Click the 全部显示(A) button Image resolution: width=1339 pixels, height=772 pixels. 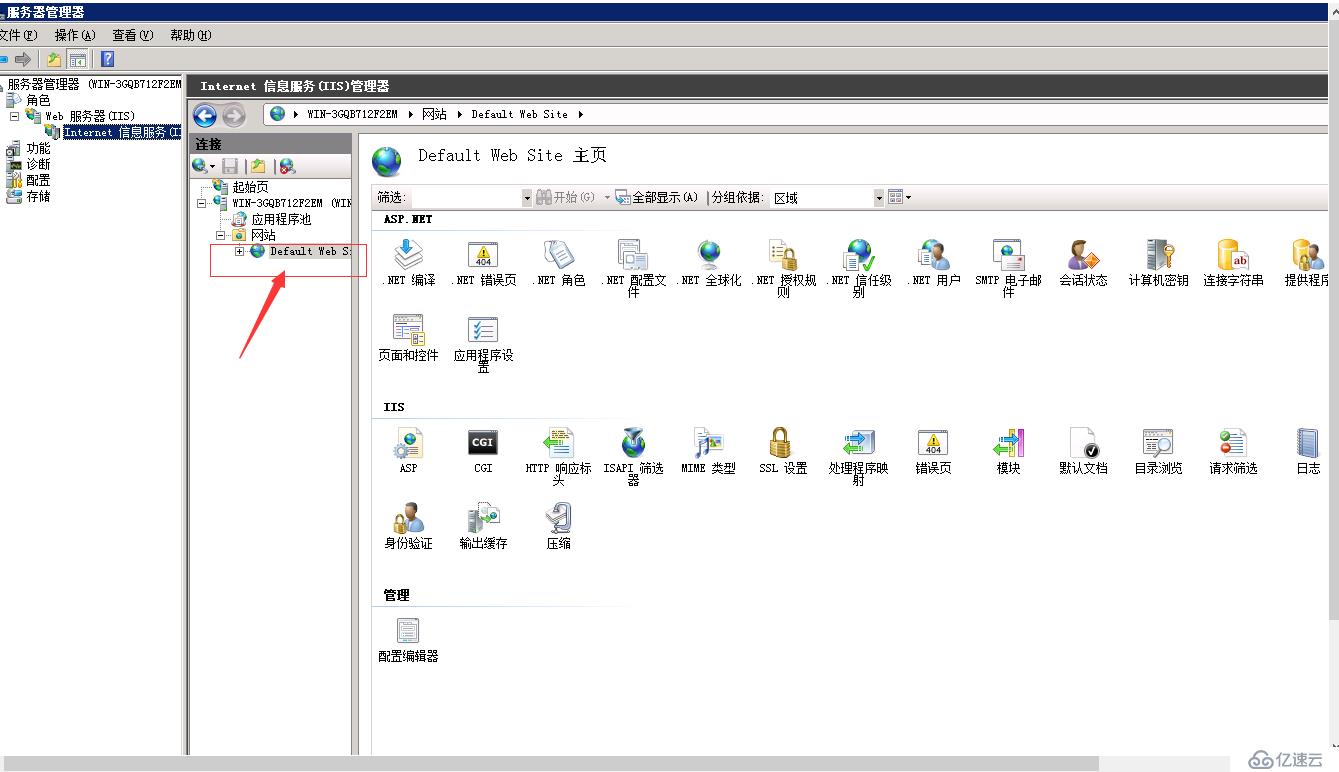coord(656,197)
